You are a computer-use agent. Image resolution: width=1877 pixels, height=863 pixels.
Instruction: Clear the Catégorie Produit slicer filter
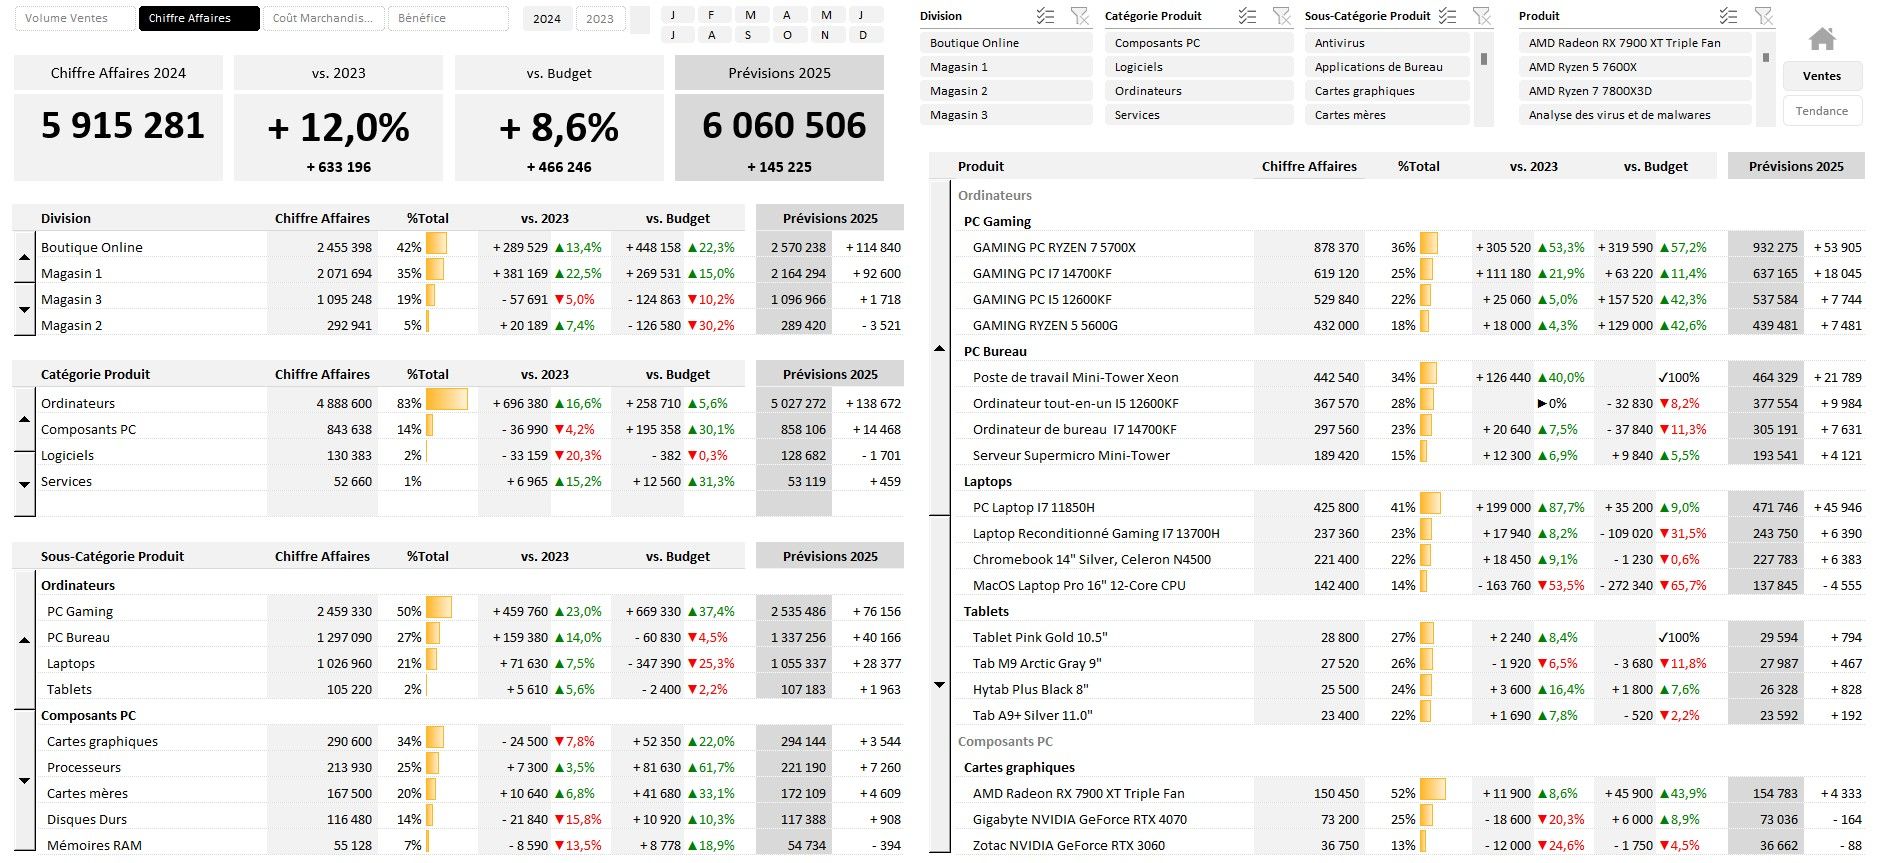(x=1281, y=16)
